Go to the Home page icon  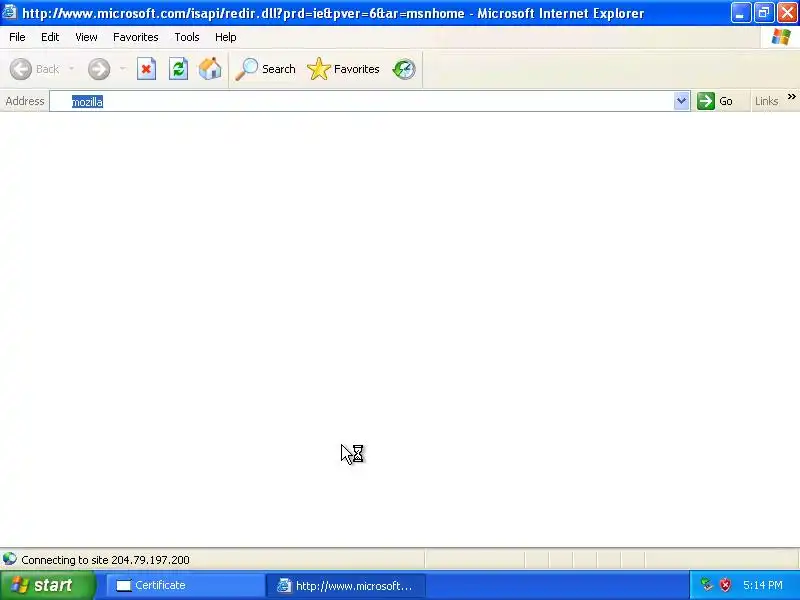pyautogui.click(x=210, y=69)
